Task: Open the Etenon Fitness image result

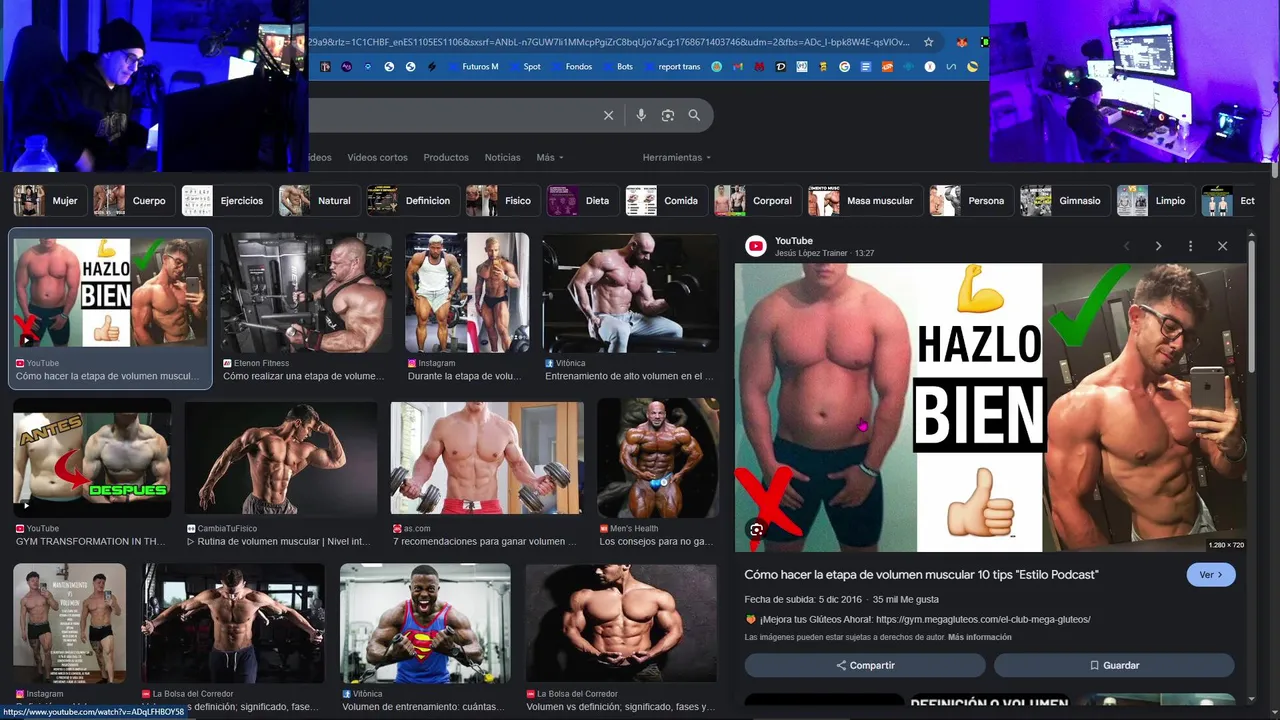Action: pyautogui.click(x=306, y=292)
